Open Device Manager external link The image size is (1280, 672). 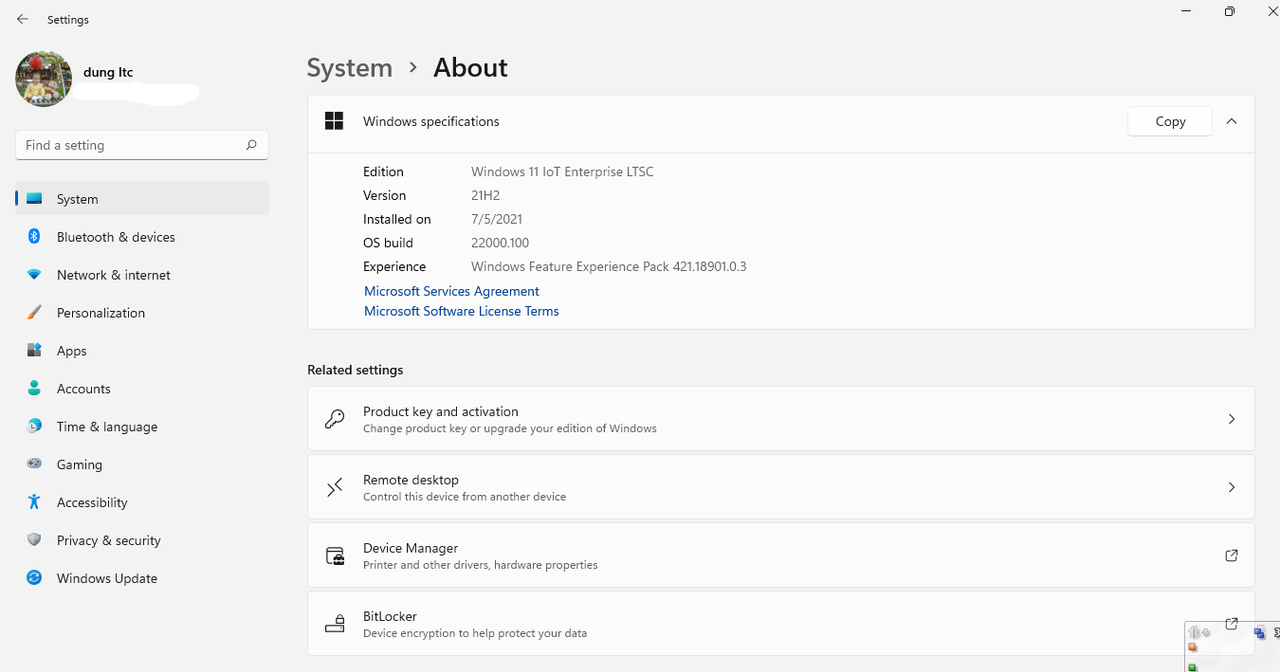point(1231,556)
